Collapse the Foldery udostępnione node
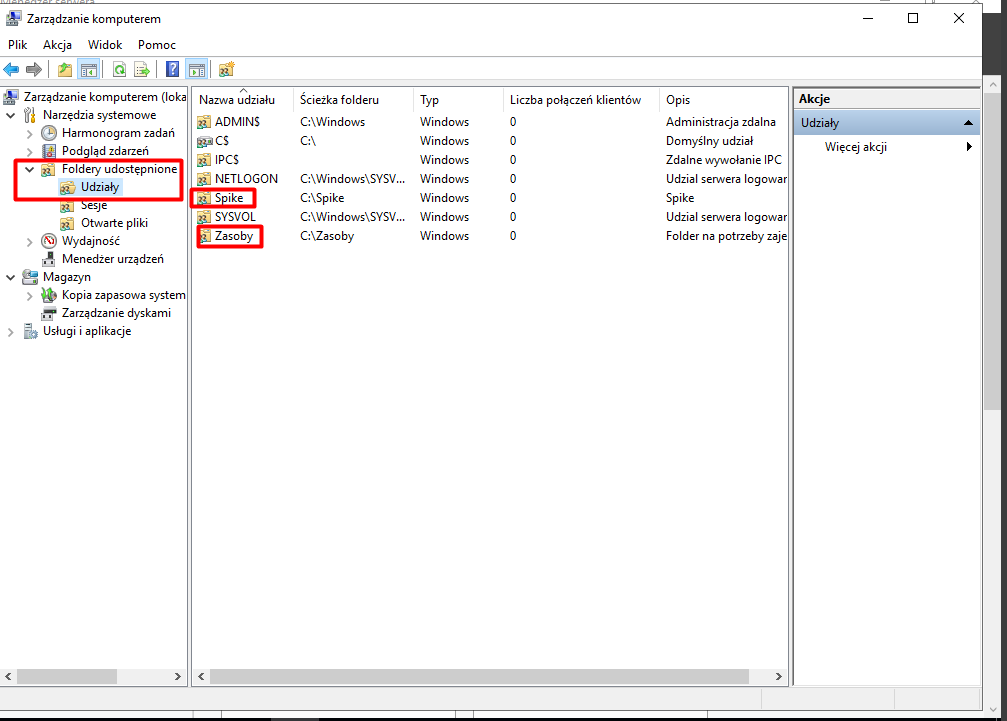Image resolution: width=1007 pixels, height=721 pixels. (29, 169)
